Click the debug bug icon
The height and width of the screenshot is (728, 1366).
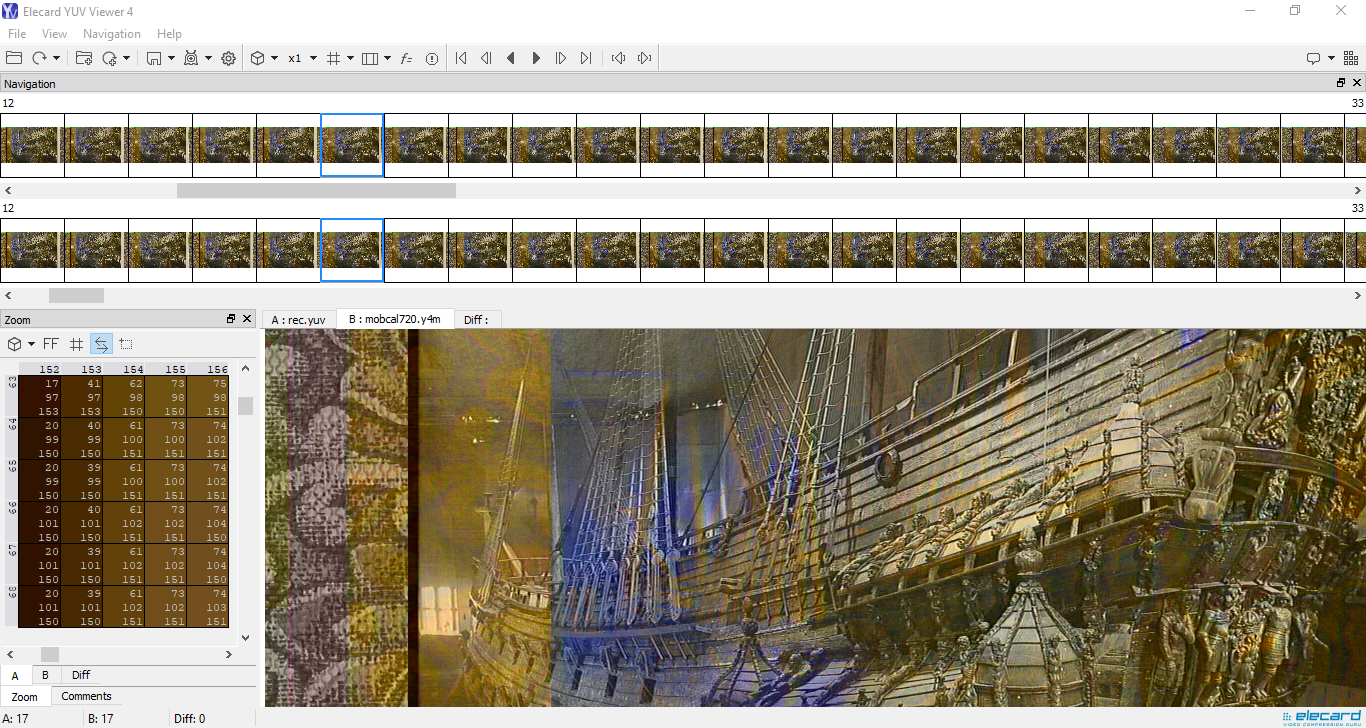191,58
